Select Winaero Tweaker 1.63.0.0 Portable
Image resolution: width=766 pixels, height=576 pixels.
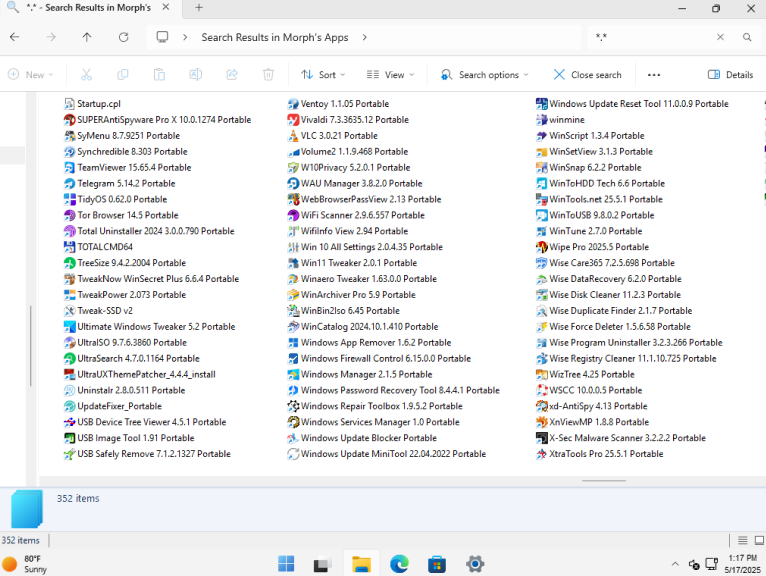coord(362,279)
